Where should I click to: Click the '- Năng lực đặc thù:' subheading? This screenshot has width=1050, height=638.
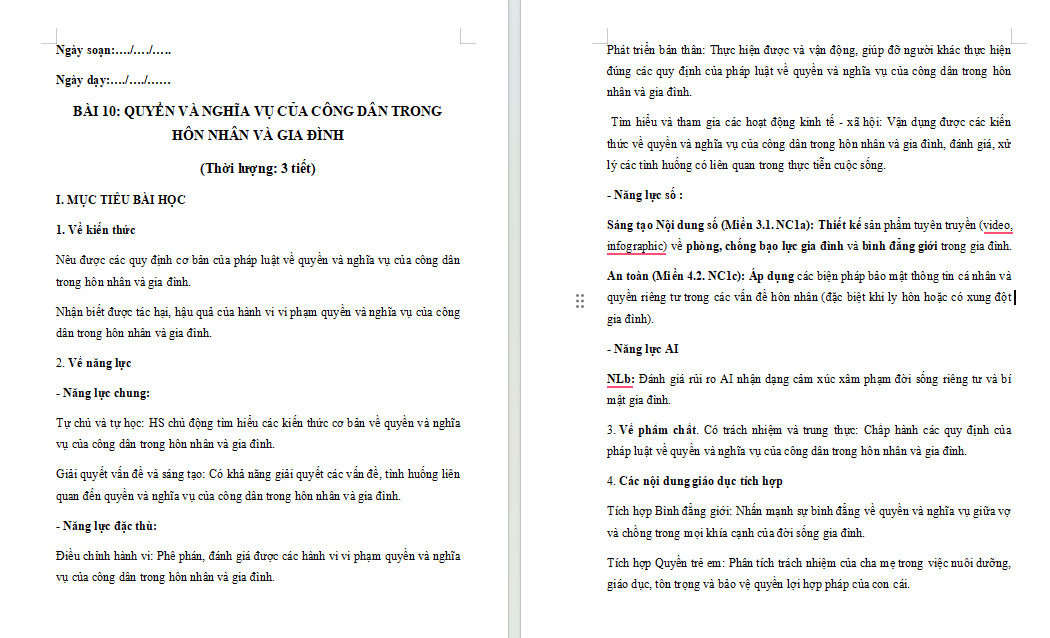(x=106, y=526)
